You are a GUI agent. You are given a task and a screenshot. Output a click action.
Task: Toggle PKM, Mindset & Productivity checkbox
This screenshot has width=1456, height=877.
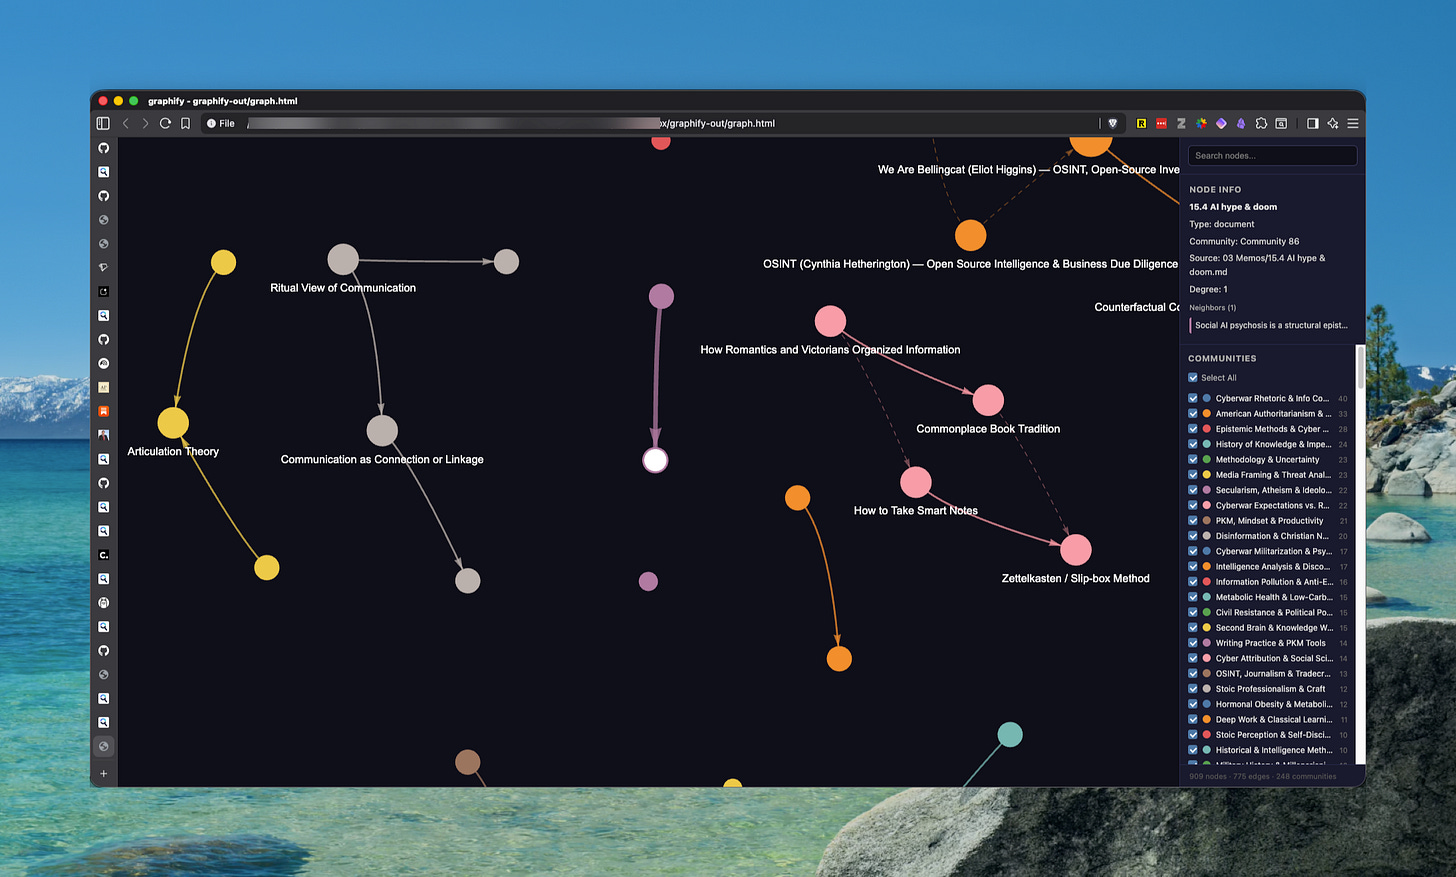click(x=1193, y=520)
